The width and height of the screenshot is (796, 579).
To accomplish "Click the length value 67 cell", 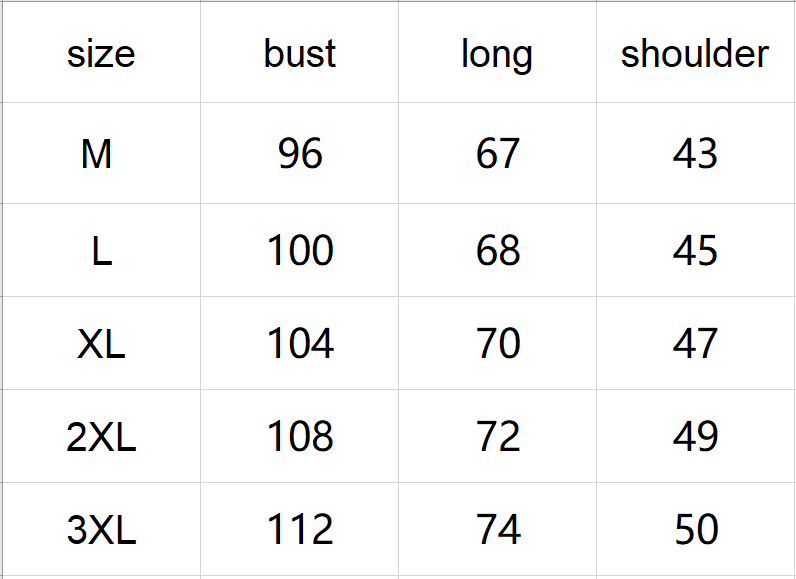I will [x=498, y=154].
